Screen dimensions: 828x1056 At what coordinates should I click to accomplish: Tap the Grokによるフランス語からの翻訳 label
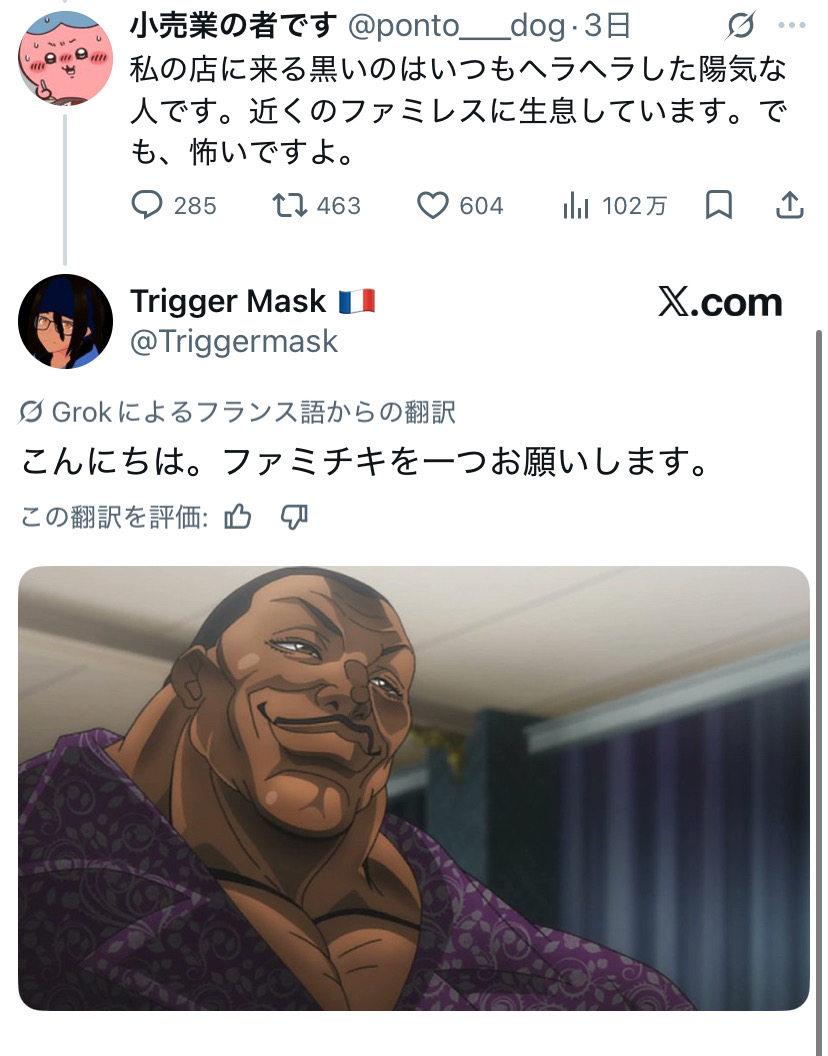(x=237, y=412)
